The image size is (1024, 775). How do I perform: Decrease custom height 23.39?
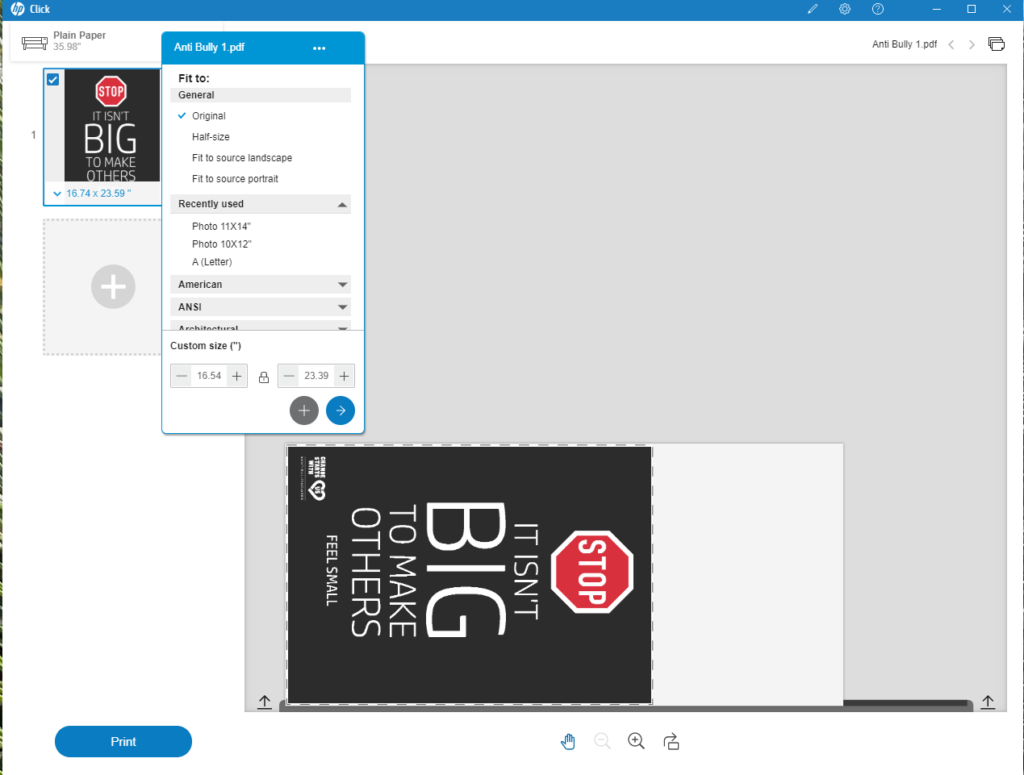coord(289,376)
